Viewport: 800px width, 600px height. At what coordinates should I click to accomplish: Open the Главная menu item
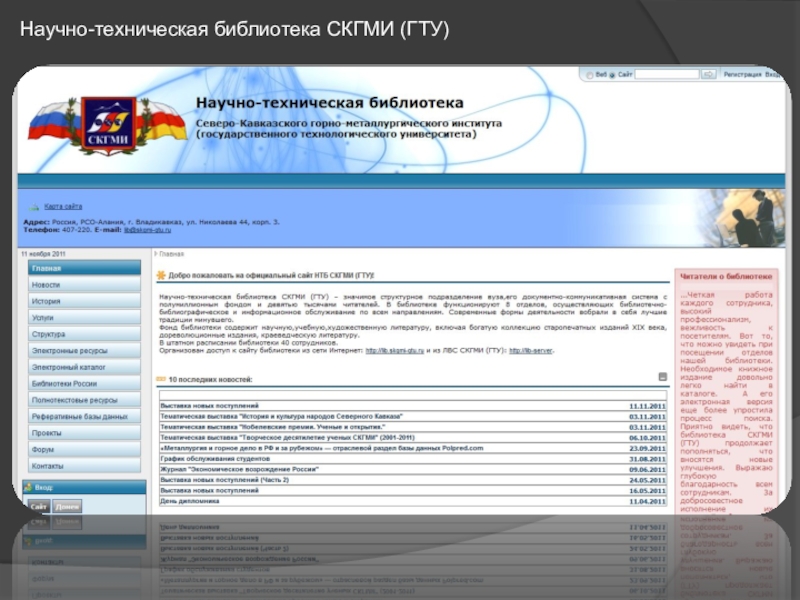84,268
